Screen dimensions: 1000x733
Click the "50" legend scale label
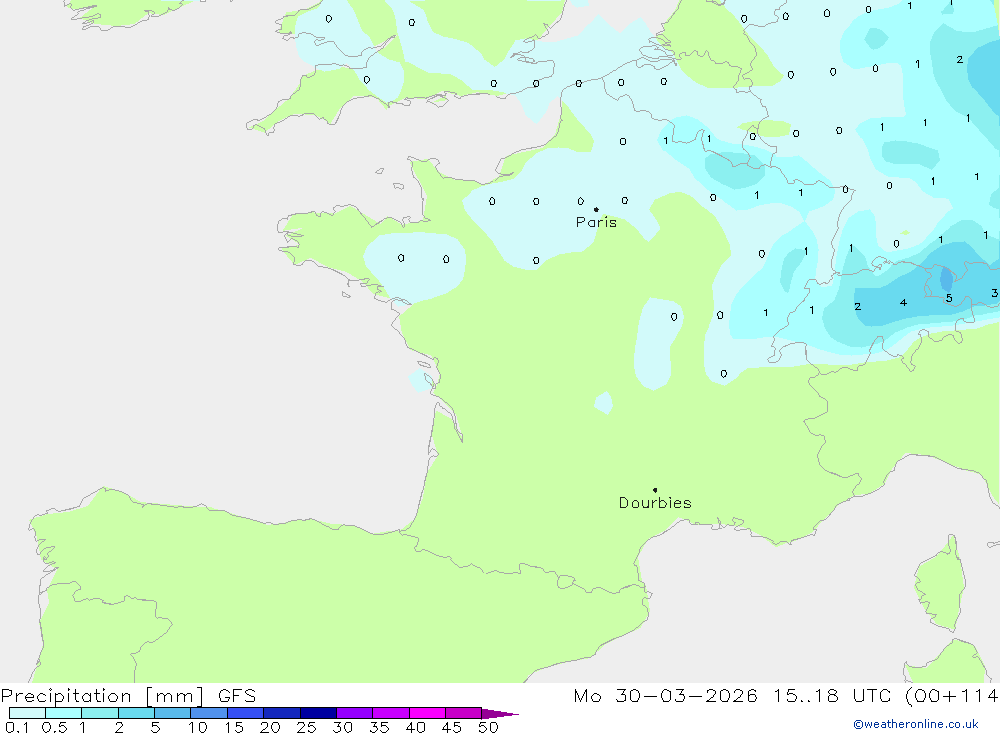(x=488, y=727)
